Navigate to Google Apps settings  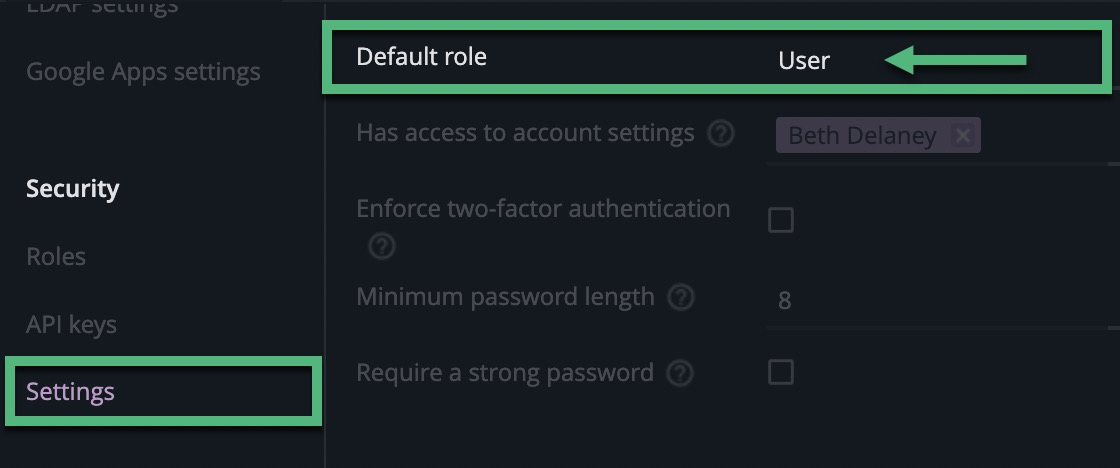click(x=143, y=72)
